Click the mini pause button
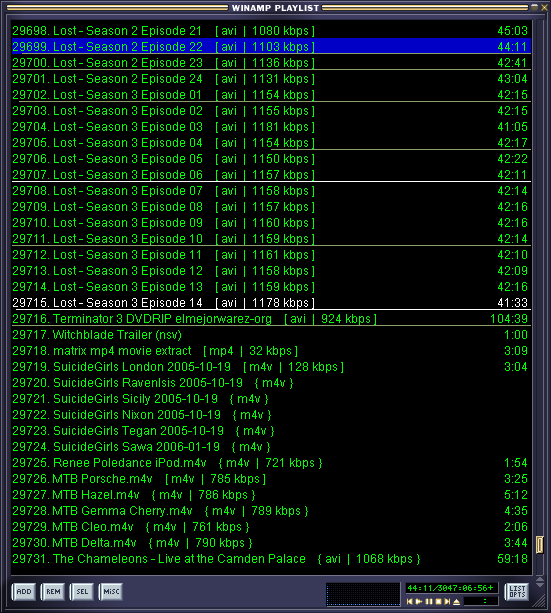This screenshot has height=613, width=551. (x=429, y=601)
